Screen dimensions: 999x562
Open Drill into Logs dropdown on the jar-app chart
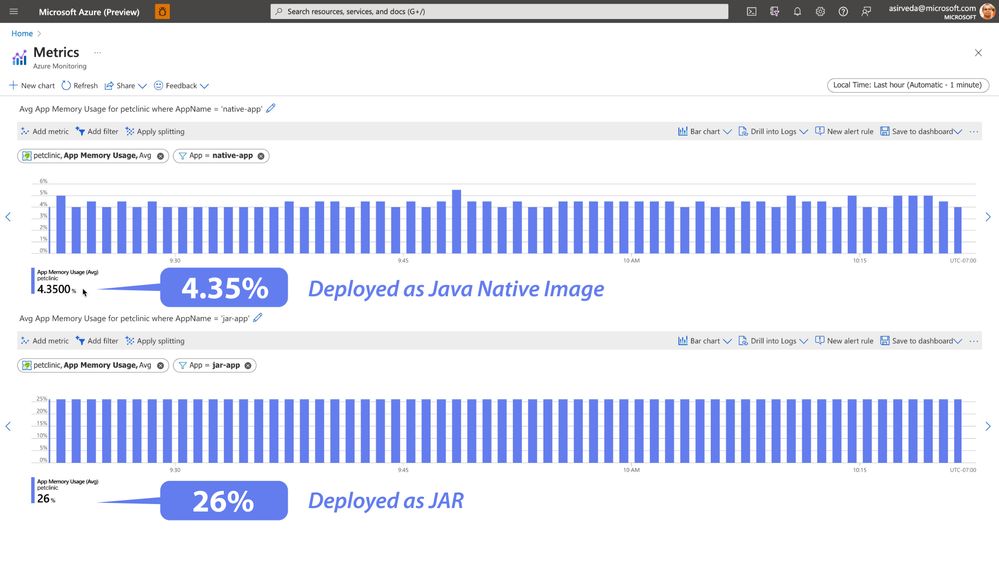[x=773, y=341]
